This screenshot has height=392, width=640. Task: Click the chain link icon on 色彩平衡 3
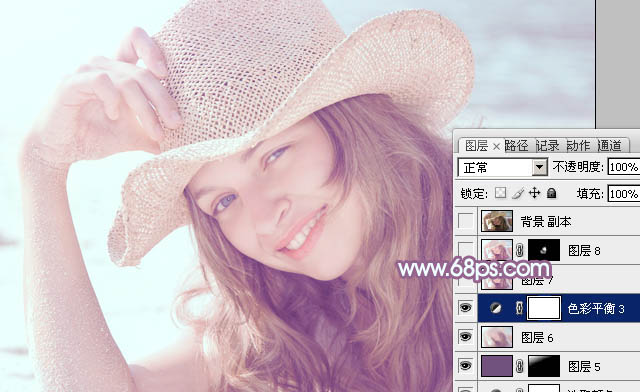(x=520, y=308)
